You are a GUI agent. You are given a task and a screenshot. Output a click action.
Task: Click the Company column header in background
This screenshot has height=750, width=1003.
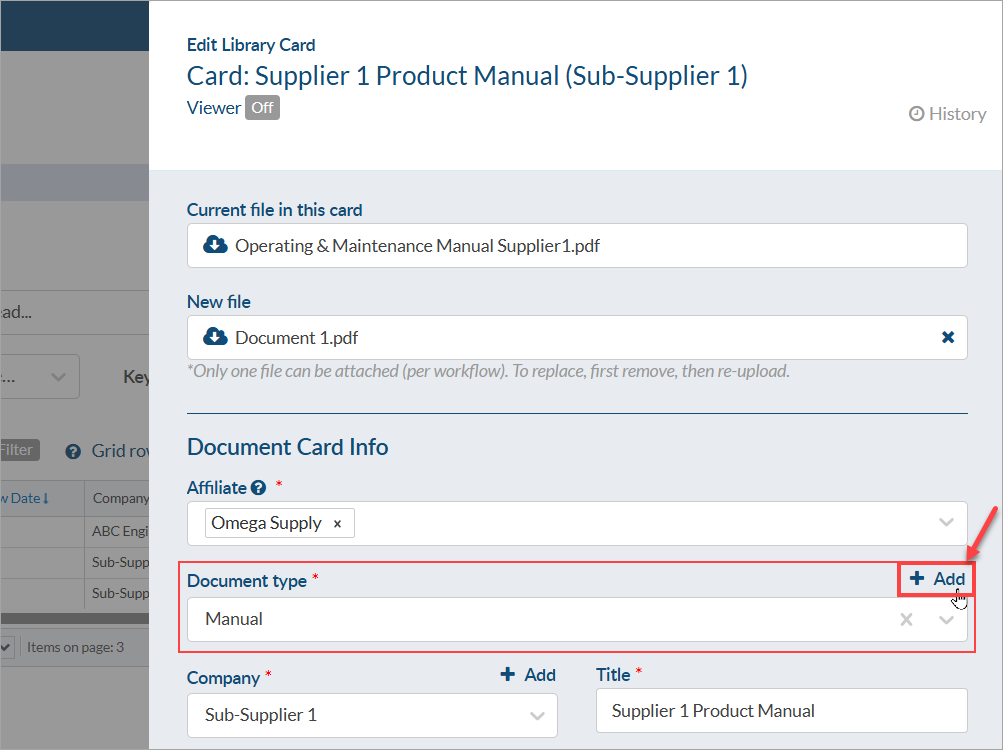(120, 498)
